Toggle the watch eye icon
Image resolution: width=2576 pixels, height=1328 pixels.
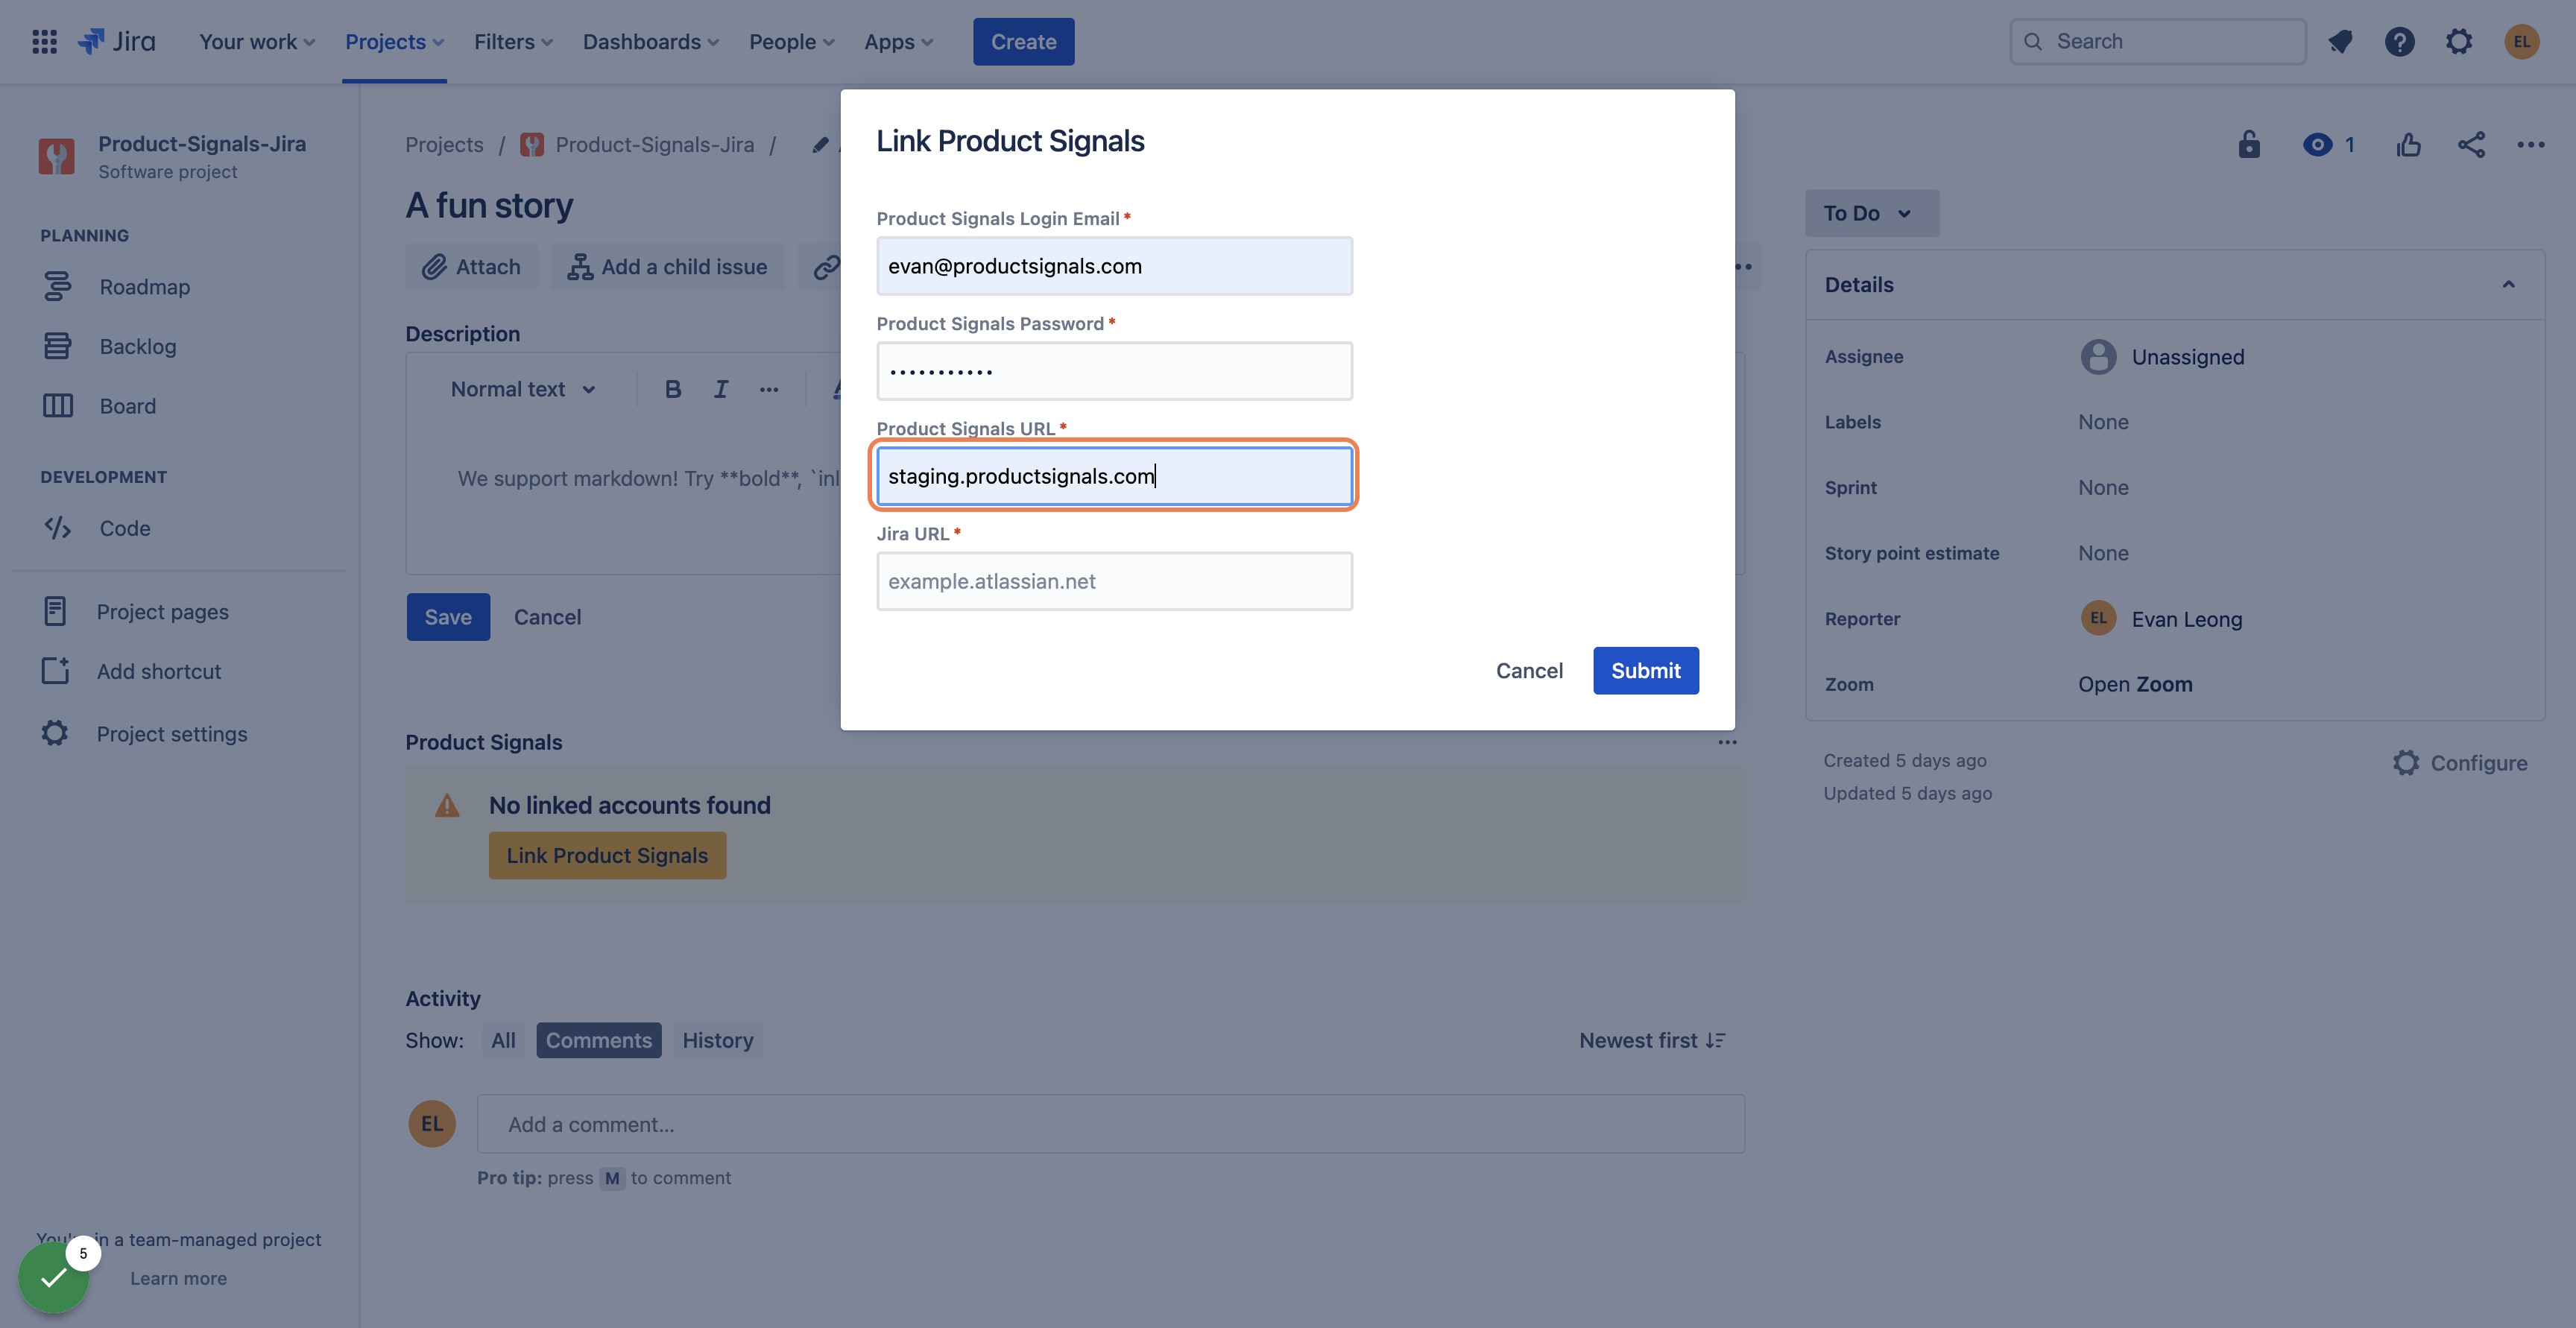coord(2317,144)
